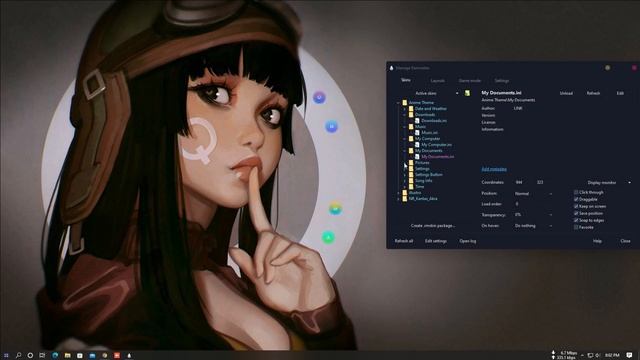Image resolution: width=640 pixels, height=360 pixels.
Task: Click the Song Info folder icon
Action: [411, 180]
